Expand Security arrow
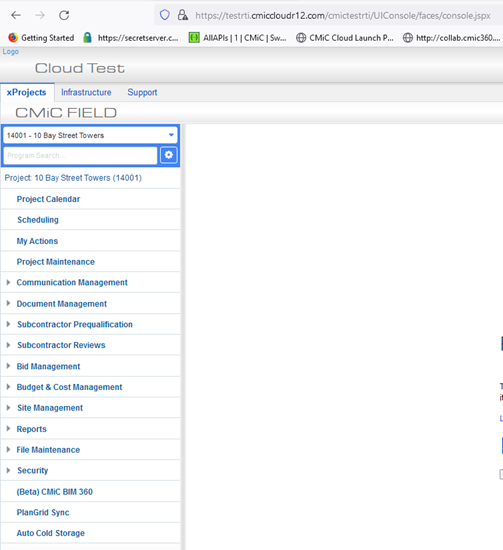 coord(8,470)
